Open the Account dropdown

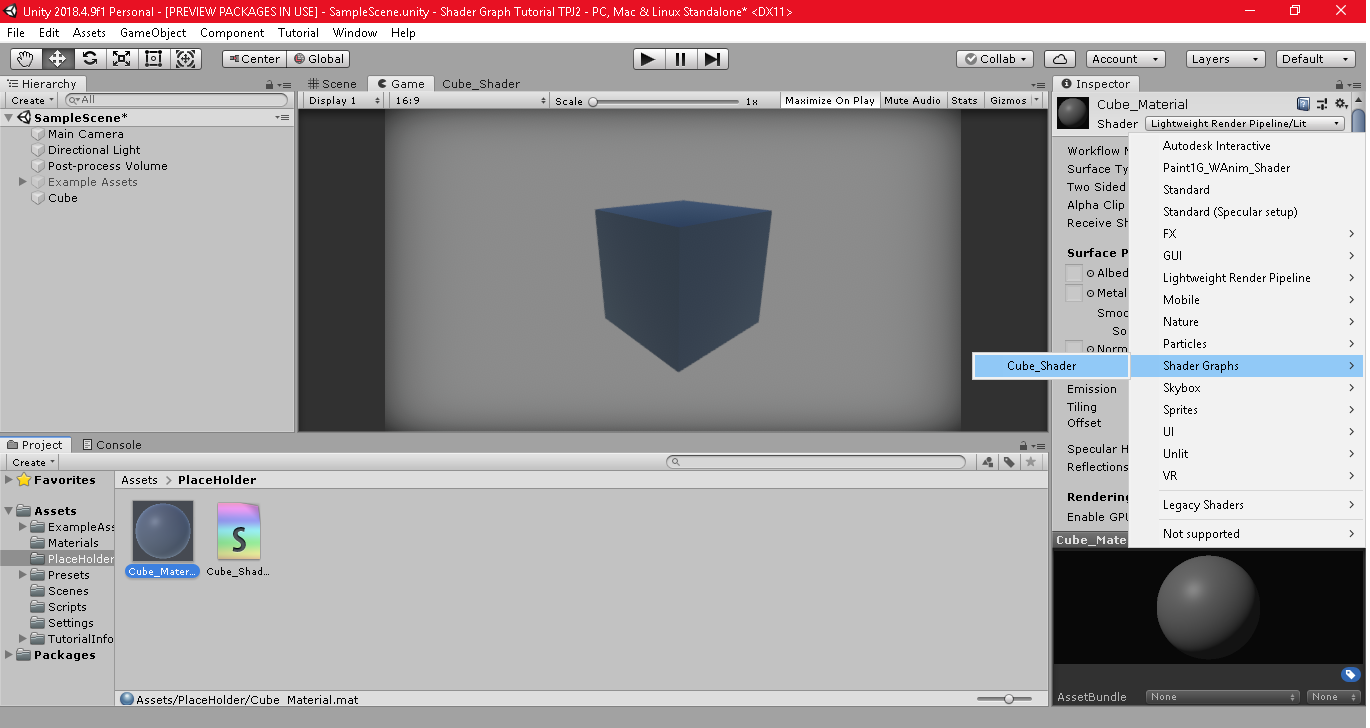[x=1125, y=59]
